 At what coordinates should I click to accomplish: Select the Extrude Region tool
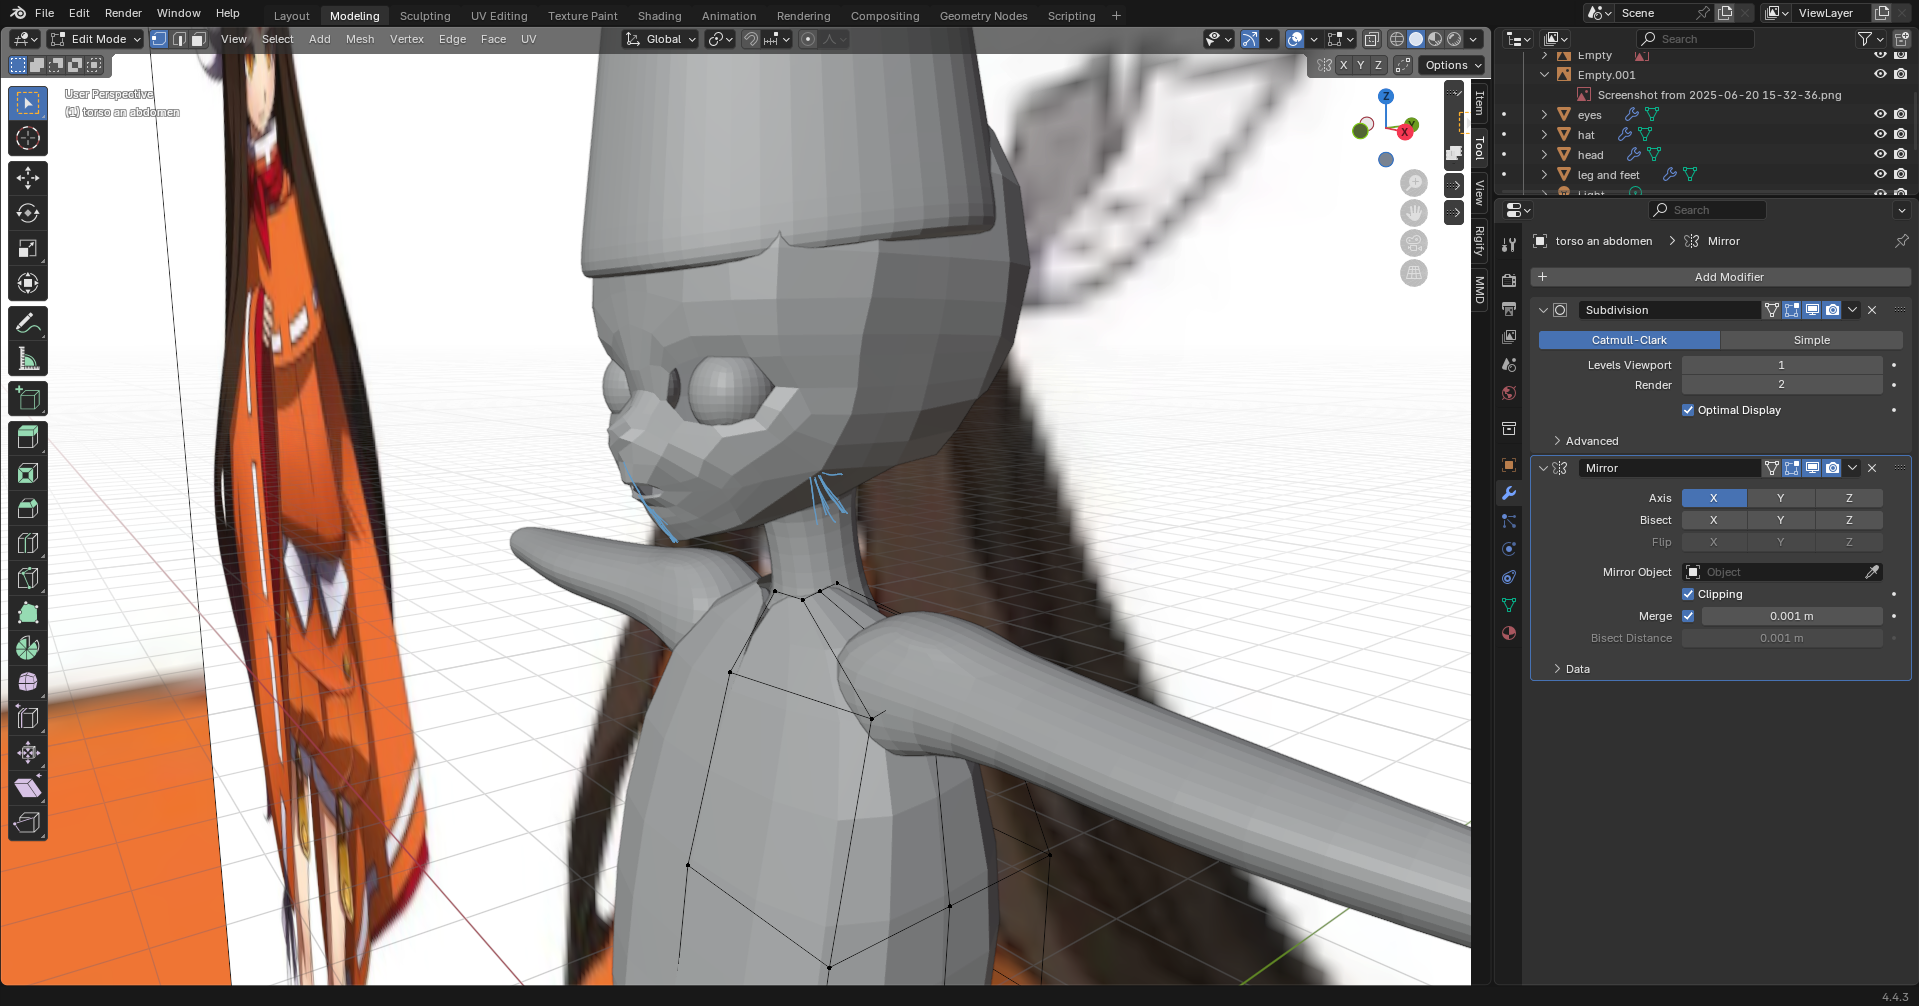pos(28,438)
